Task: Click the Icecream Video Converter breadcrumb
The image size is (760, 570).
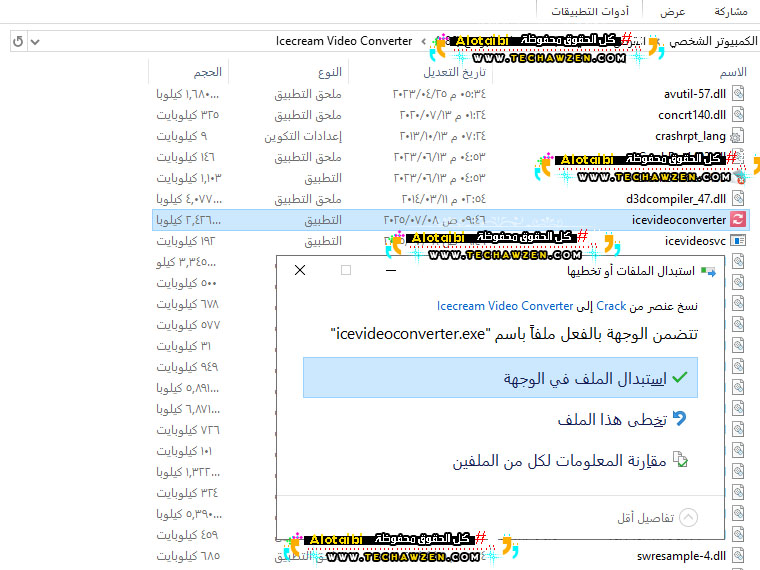Action: point(344,41)
